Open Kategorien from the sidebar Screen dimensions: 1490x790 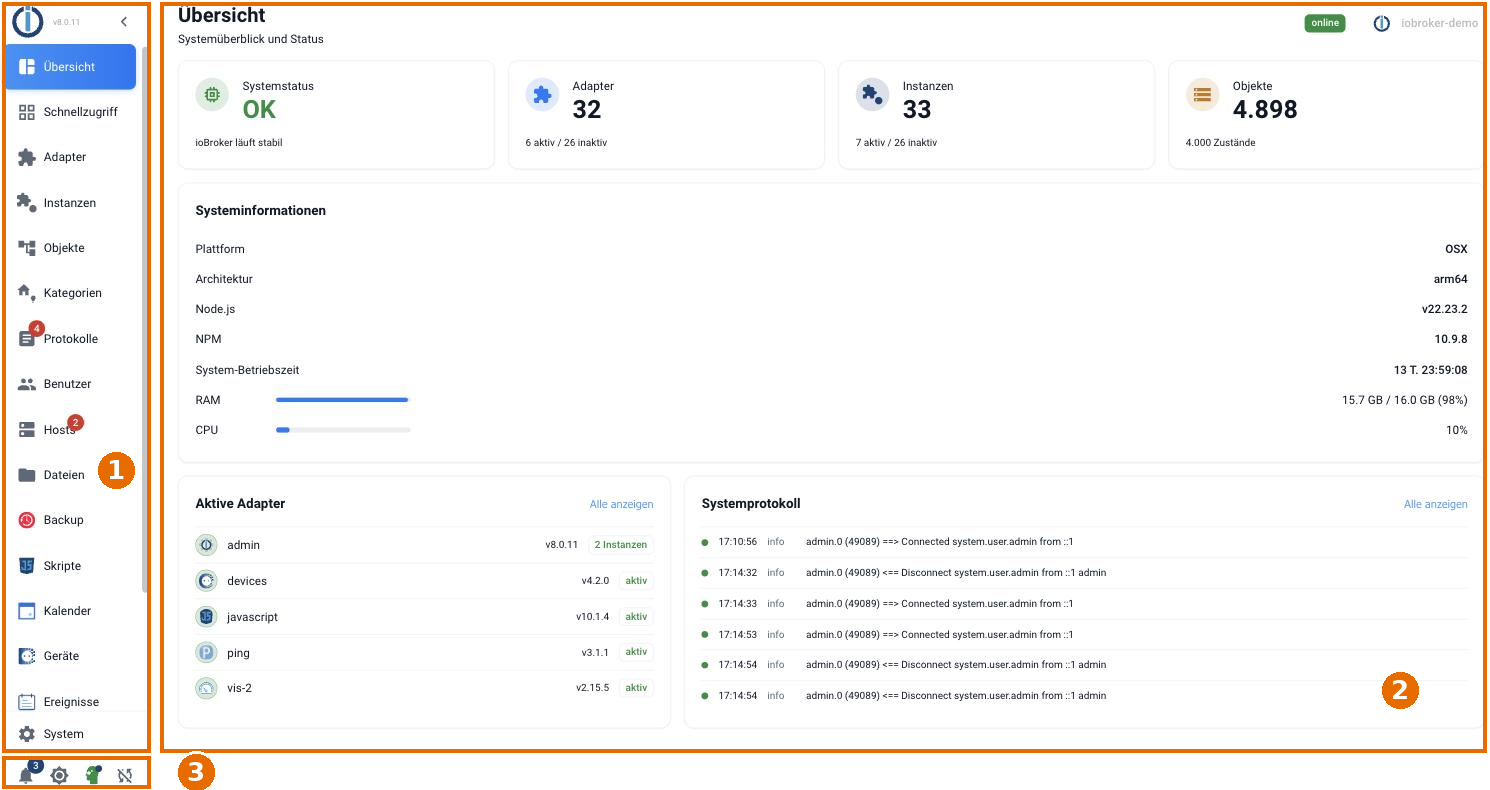pos(71,293)
